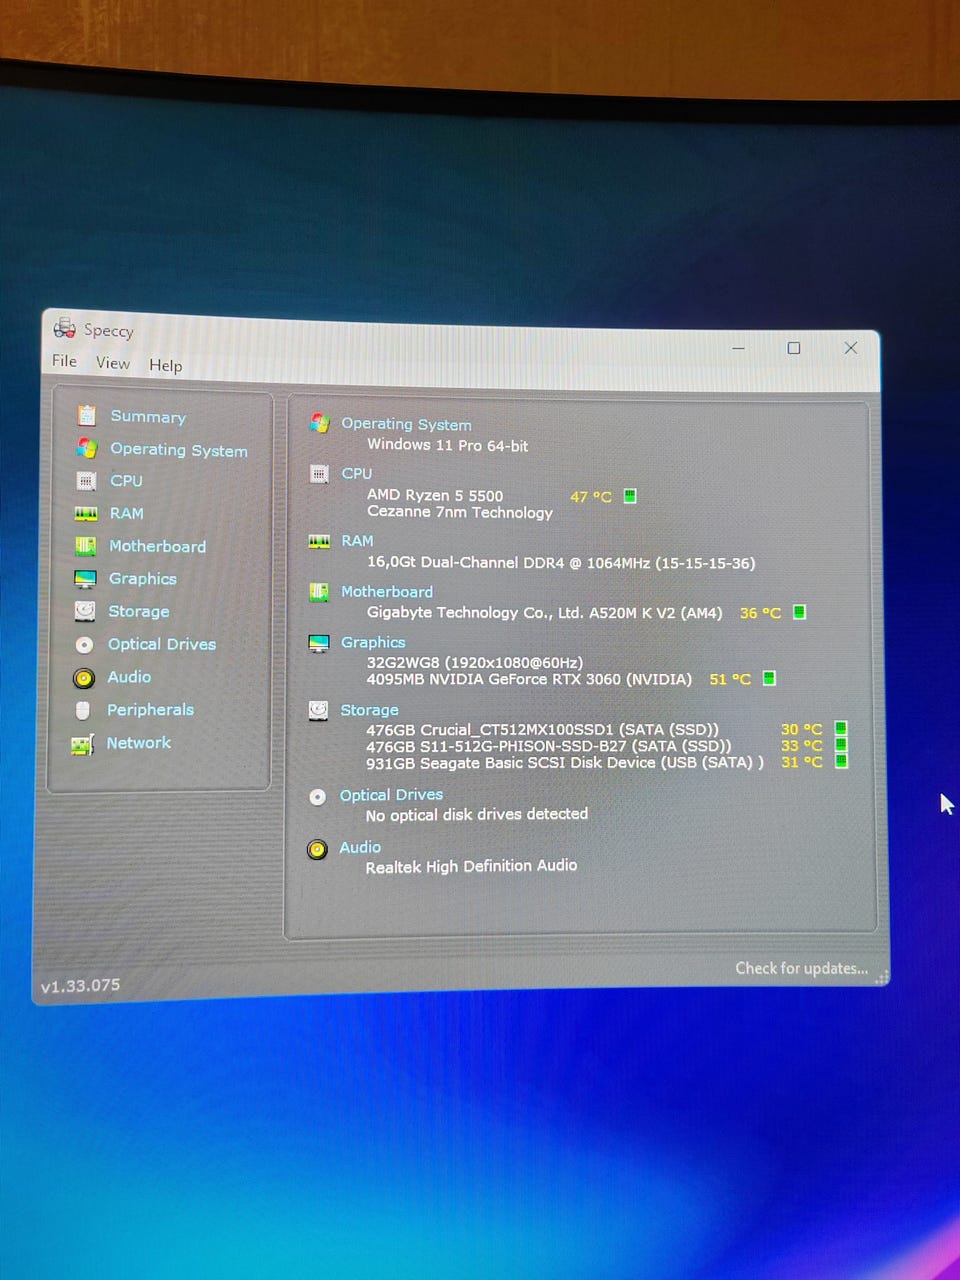
Task: Open the File menu
Action: point(64,361)
